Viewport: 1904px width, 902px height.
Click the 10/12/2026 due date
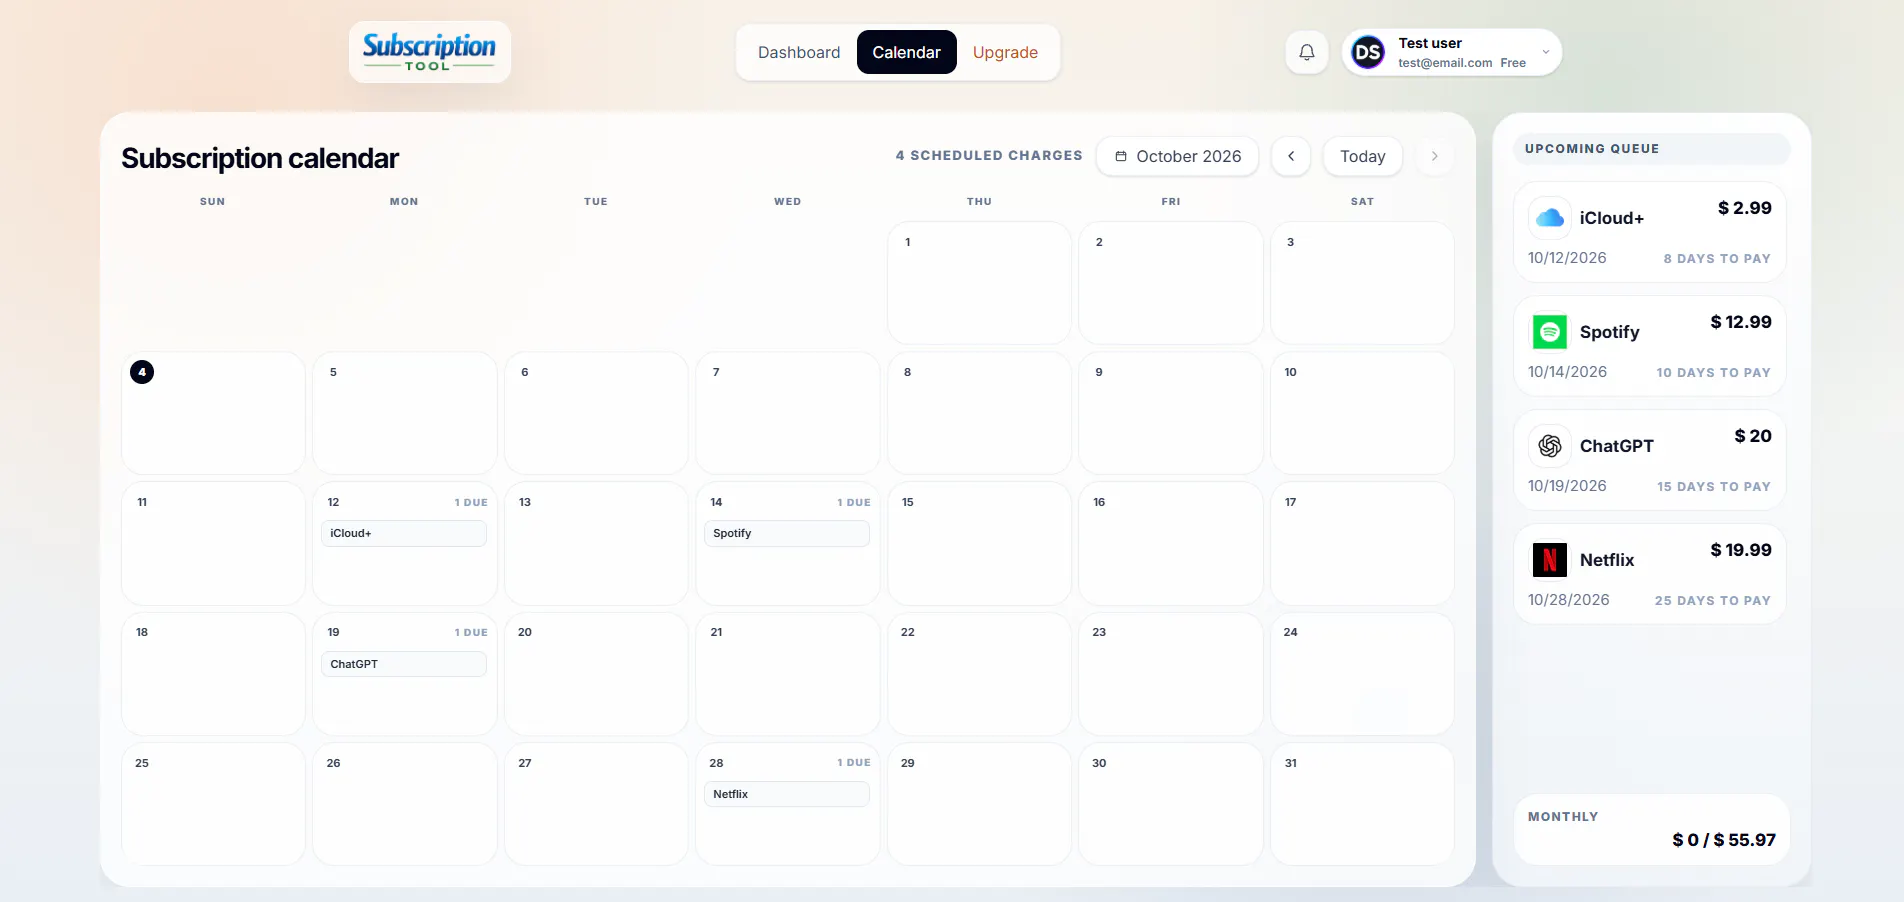(x=1567, y=258)
